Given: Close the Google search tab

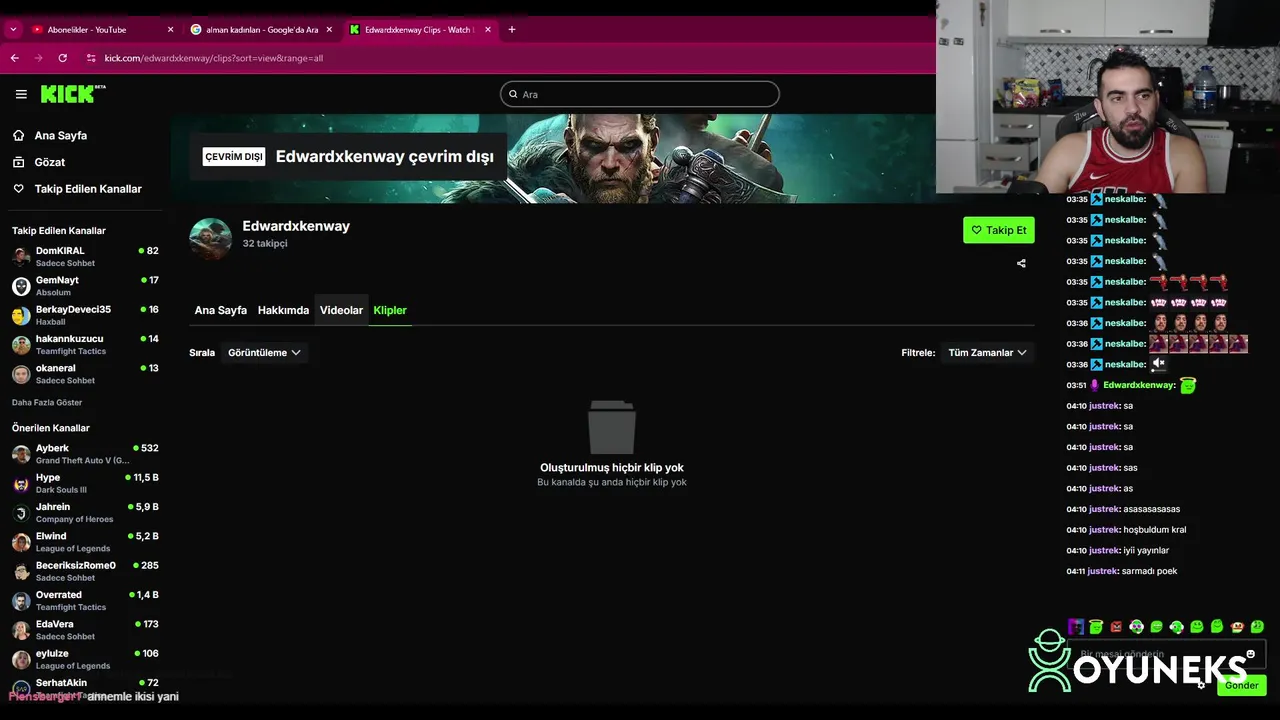Looking at the screenshot, I should click(x=329, y=29).
